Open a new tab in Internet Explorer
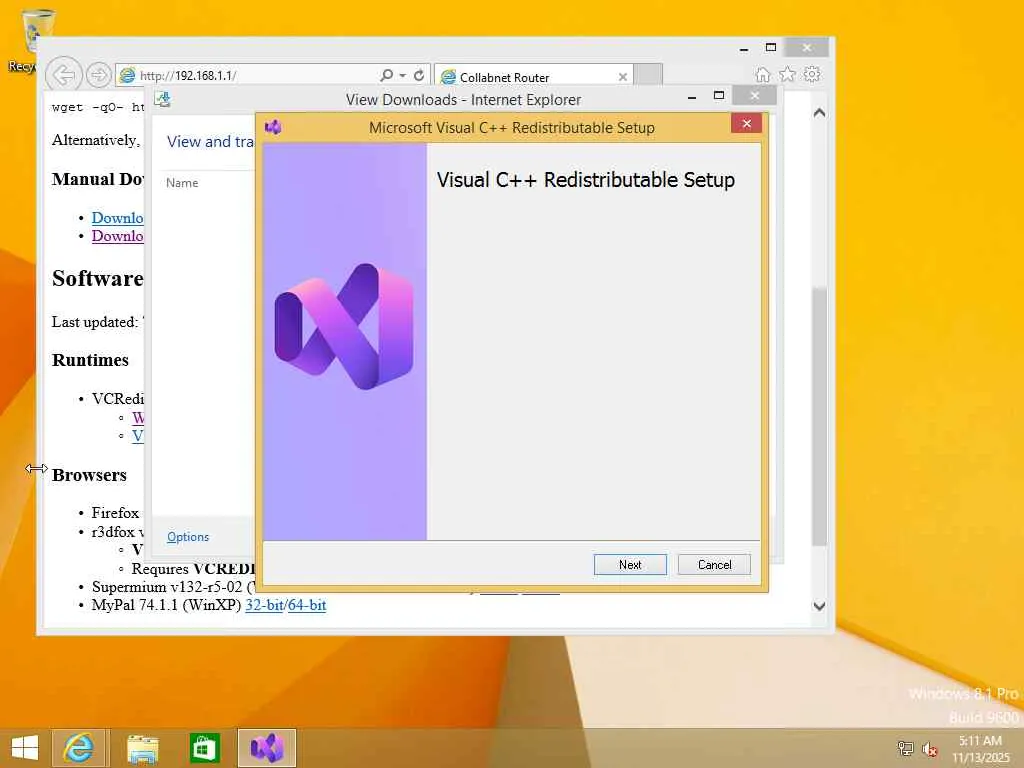Image resolution: width=1024 pixels, height=768 pixels. (x=648, y=75)
